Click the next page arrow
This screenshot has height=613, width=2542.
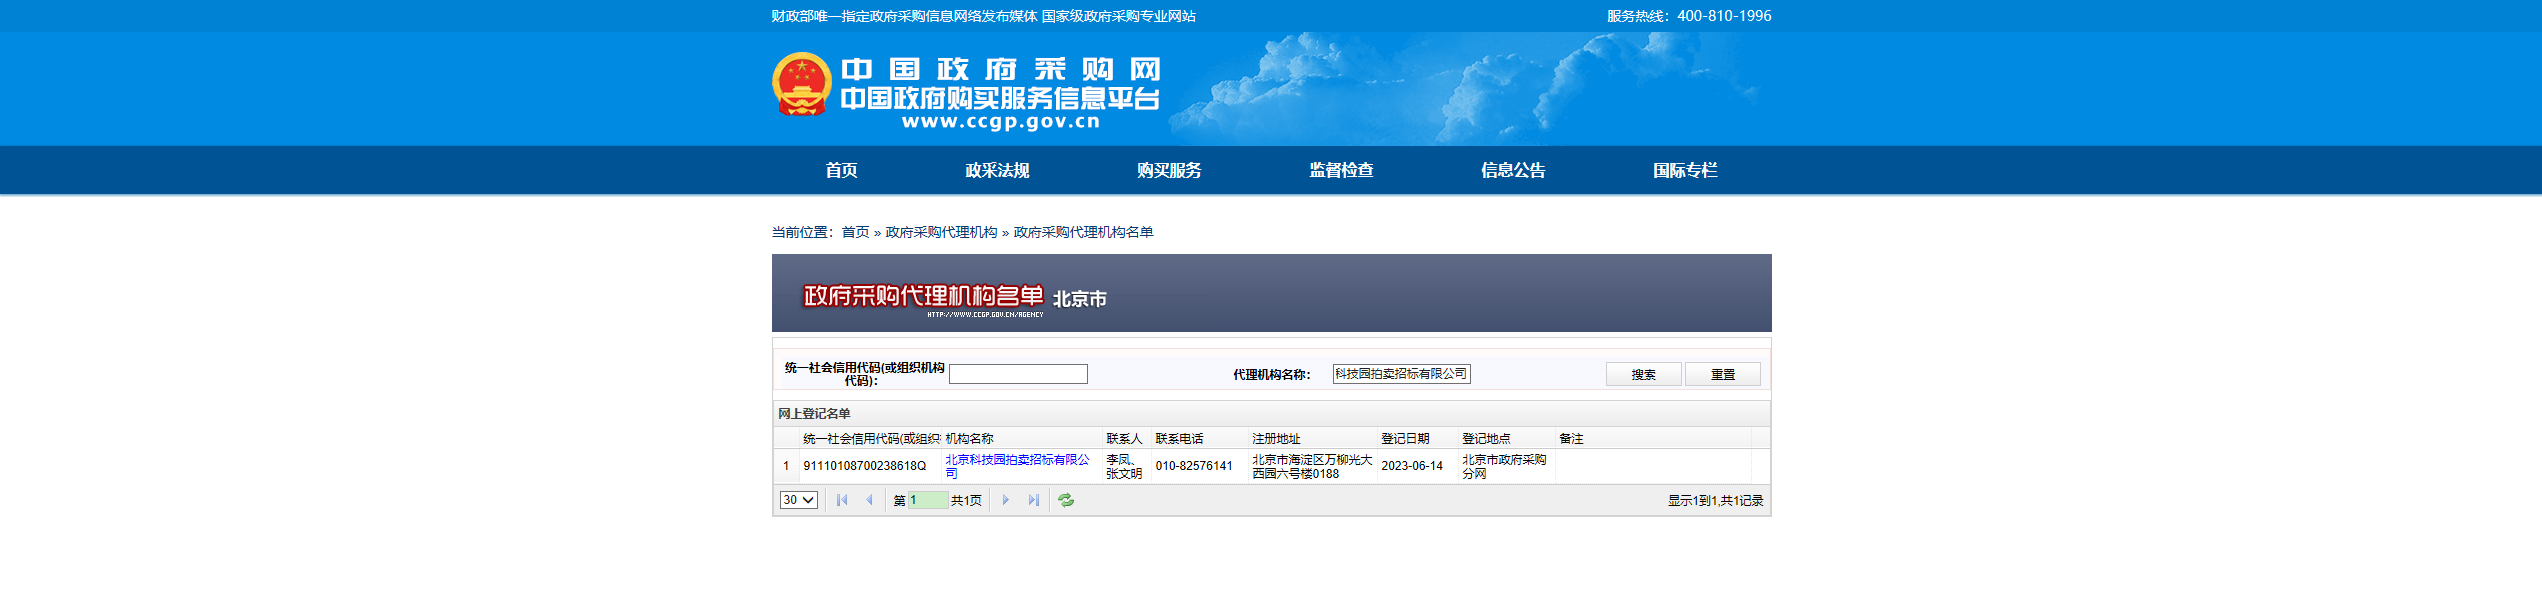point(1006,500)
